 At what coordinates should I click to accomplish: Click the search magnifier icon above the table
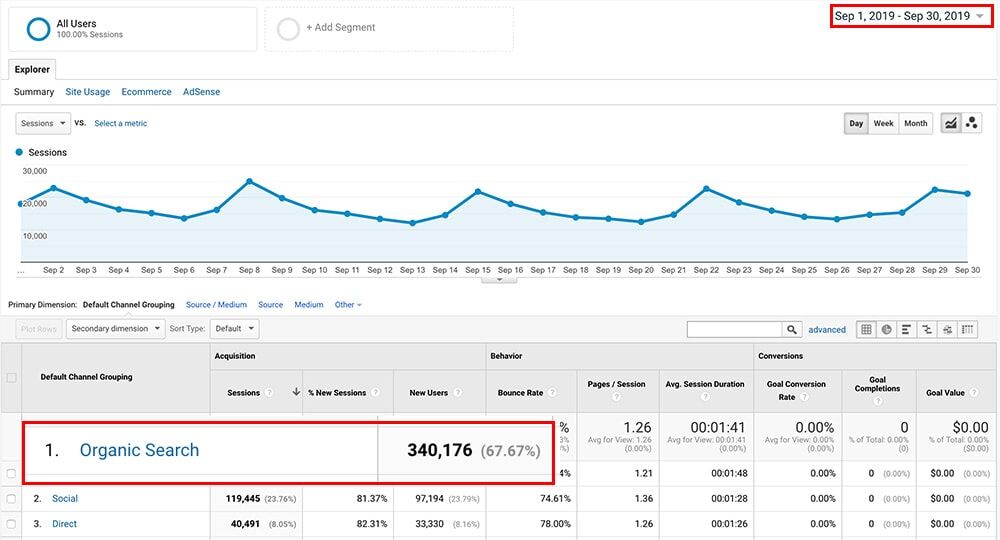tap(792, 329)
